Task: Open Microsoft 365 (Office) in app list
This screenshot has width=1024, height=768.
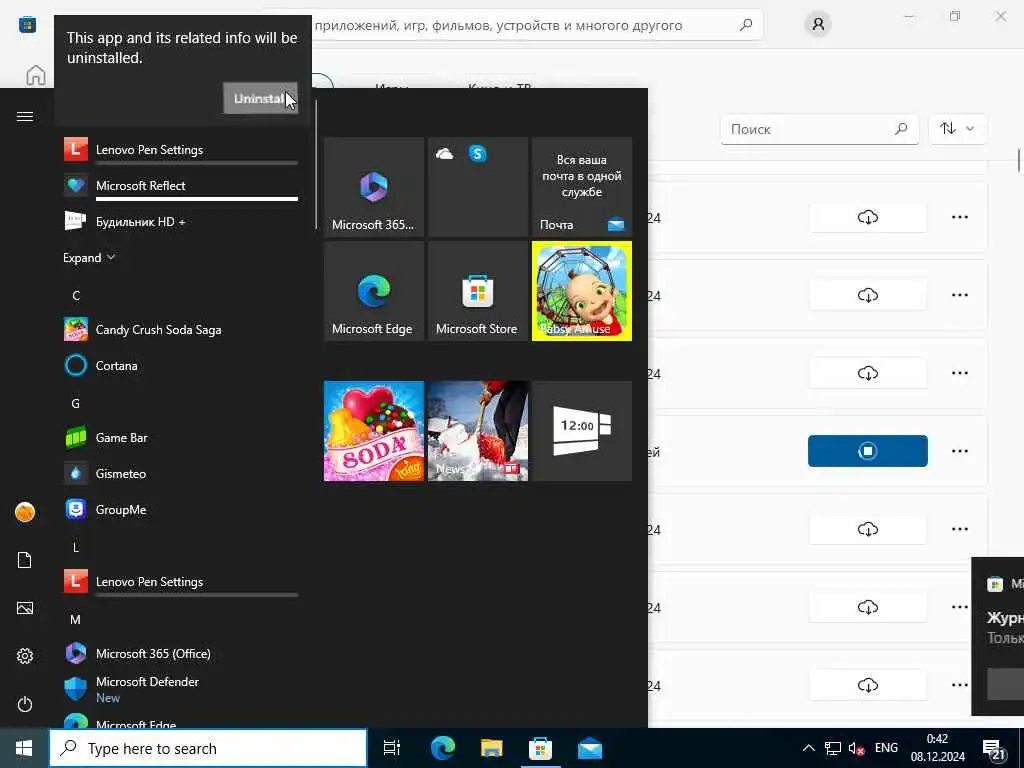Action: point(180,653)
